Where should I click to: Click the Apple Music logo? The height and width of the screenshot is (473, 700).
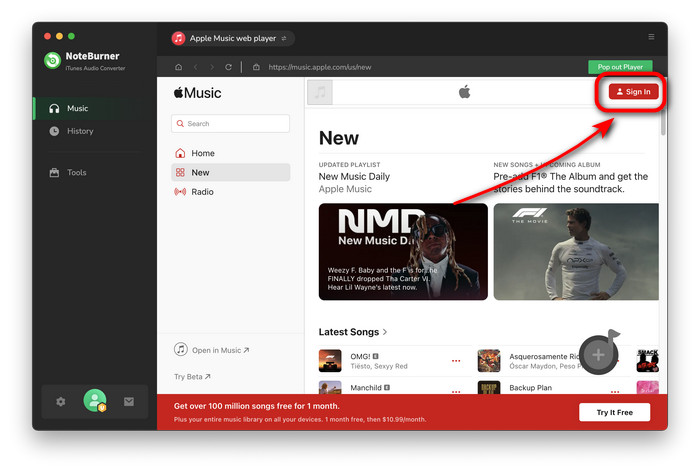[197, 93]
